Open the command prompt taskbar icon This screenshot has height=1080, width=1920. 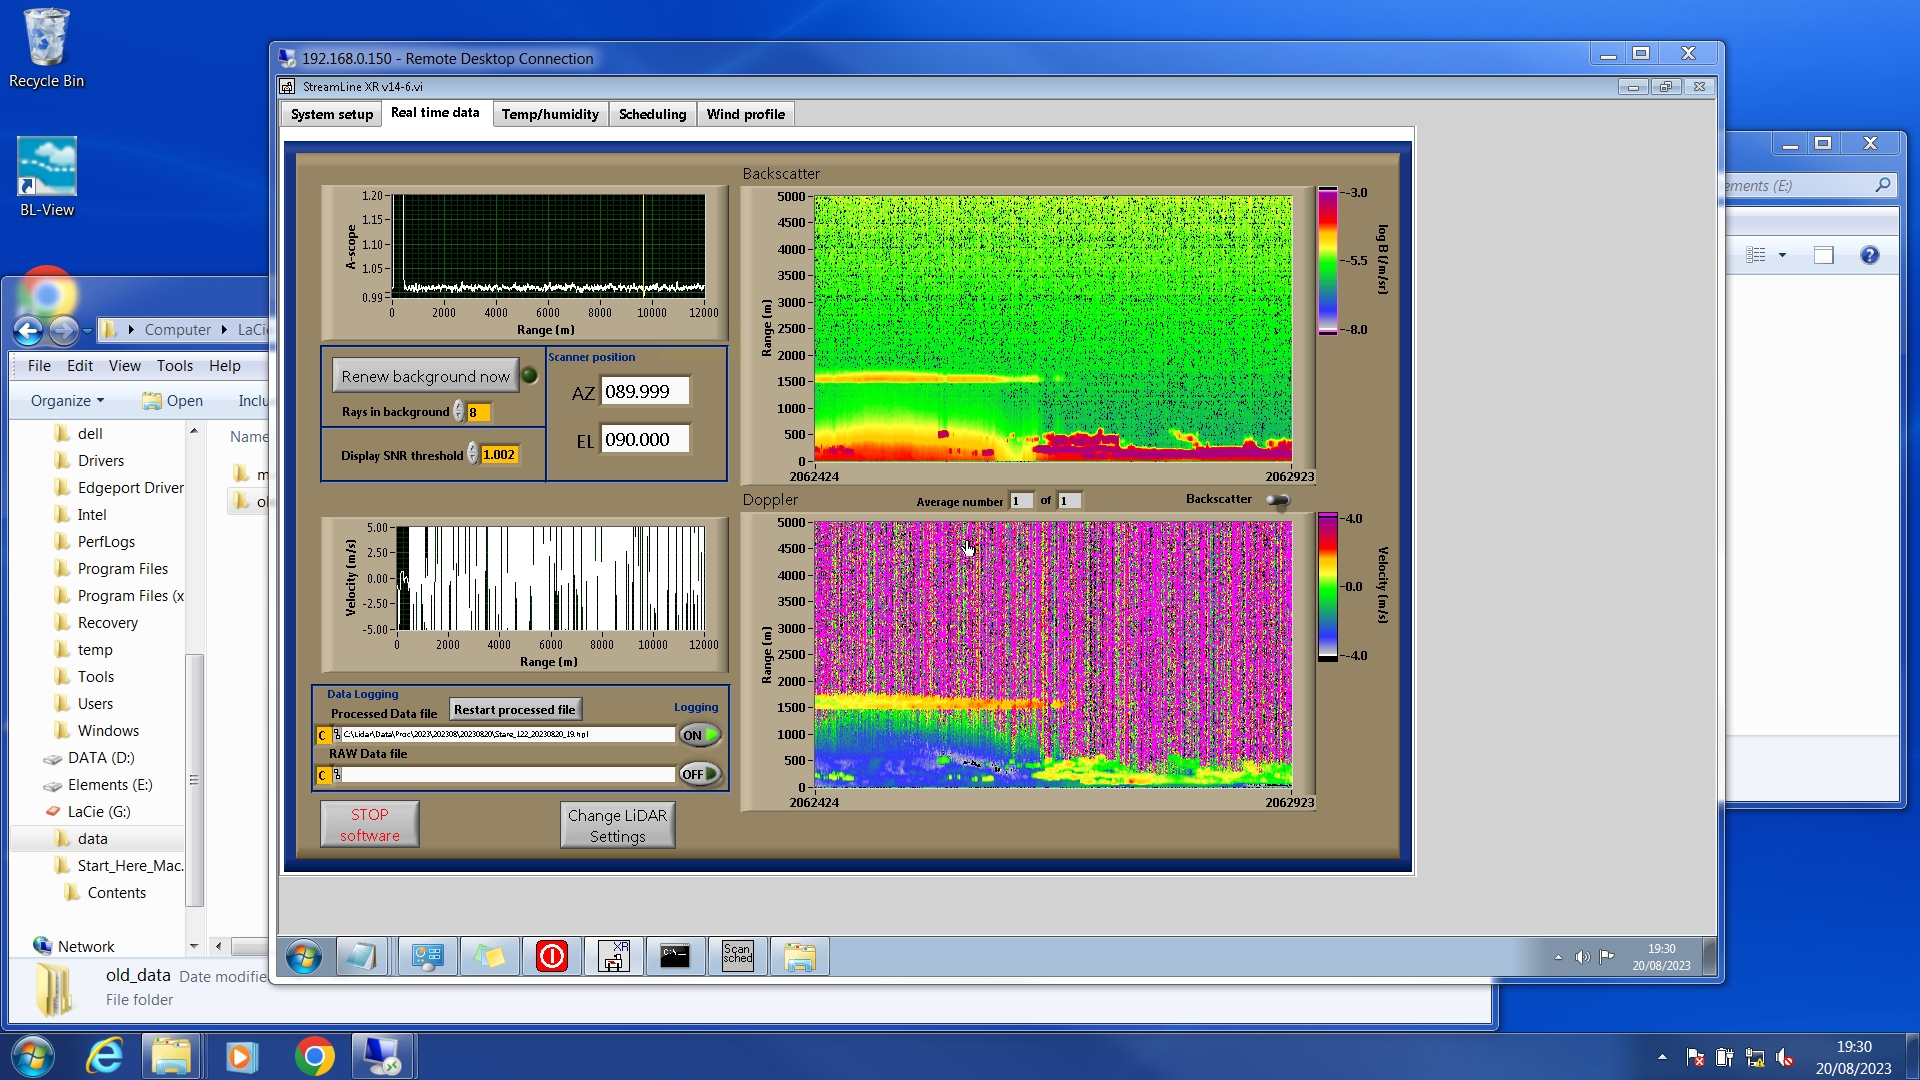tap(675, 957)
